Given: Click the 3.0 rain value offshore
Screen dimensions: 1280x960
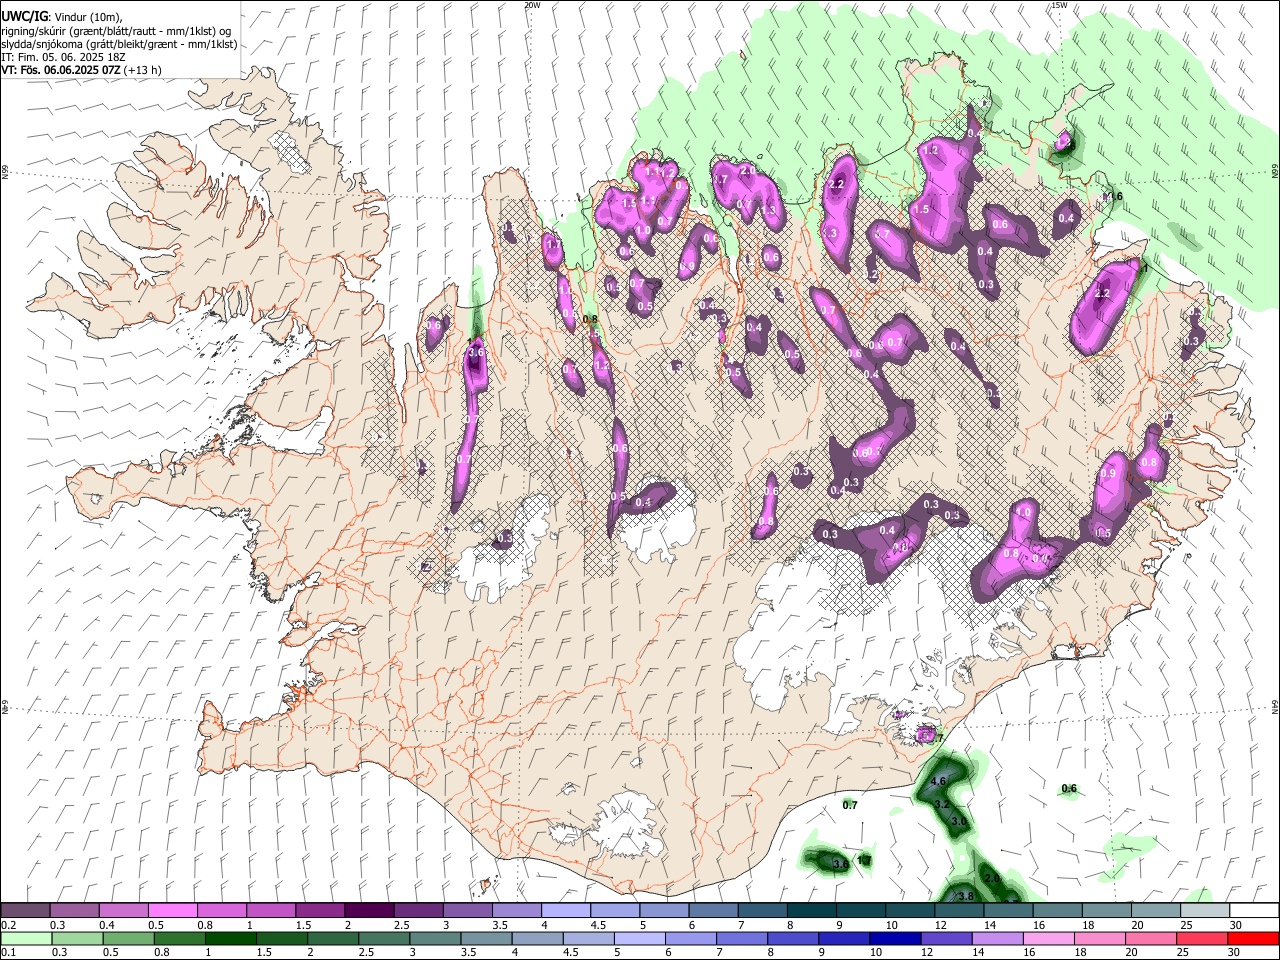Looking at the screenshot, I should [x=959, y=821].
